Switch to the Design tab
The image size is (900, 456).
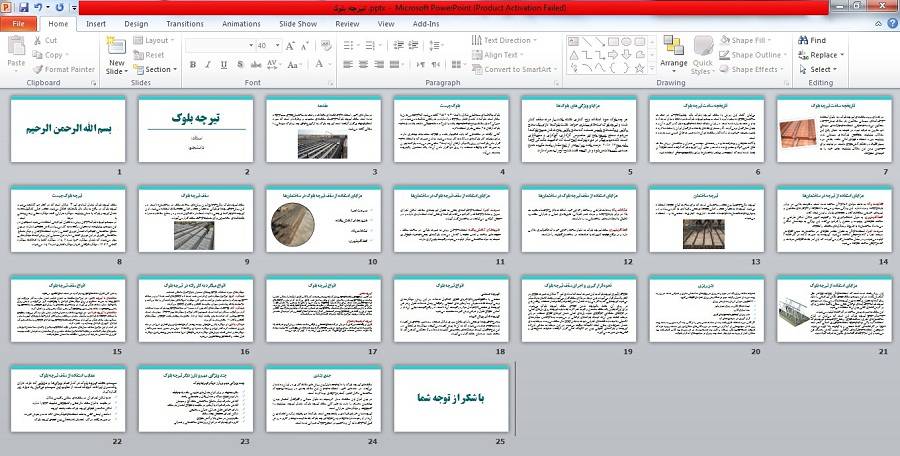(136, 24)
